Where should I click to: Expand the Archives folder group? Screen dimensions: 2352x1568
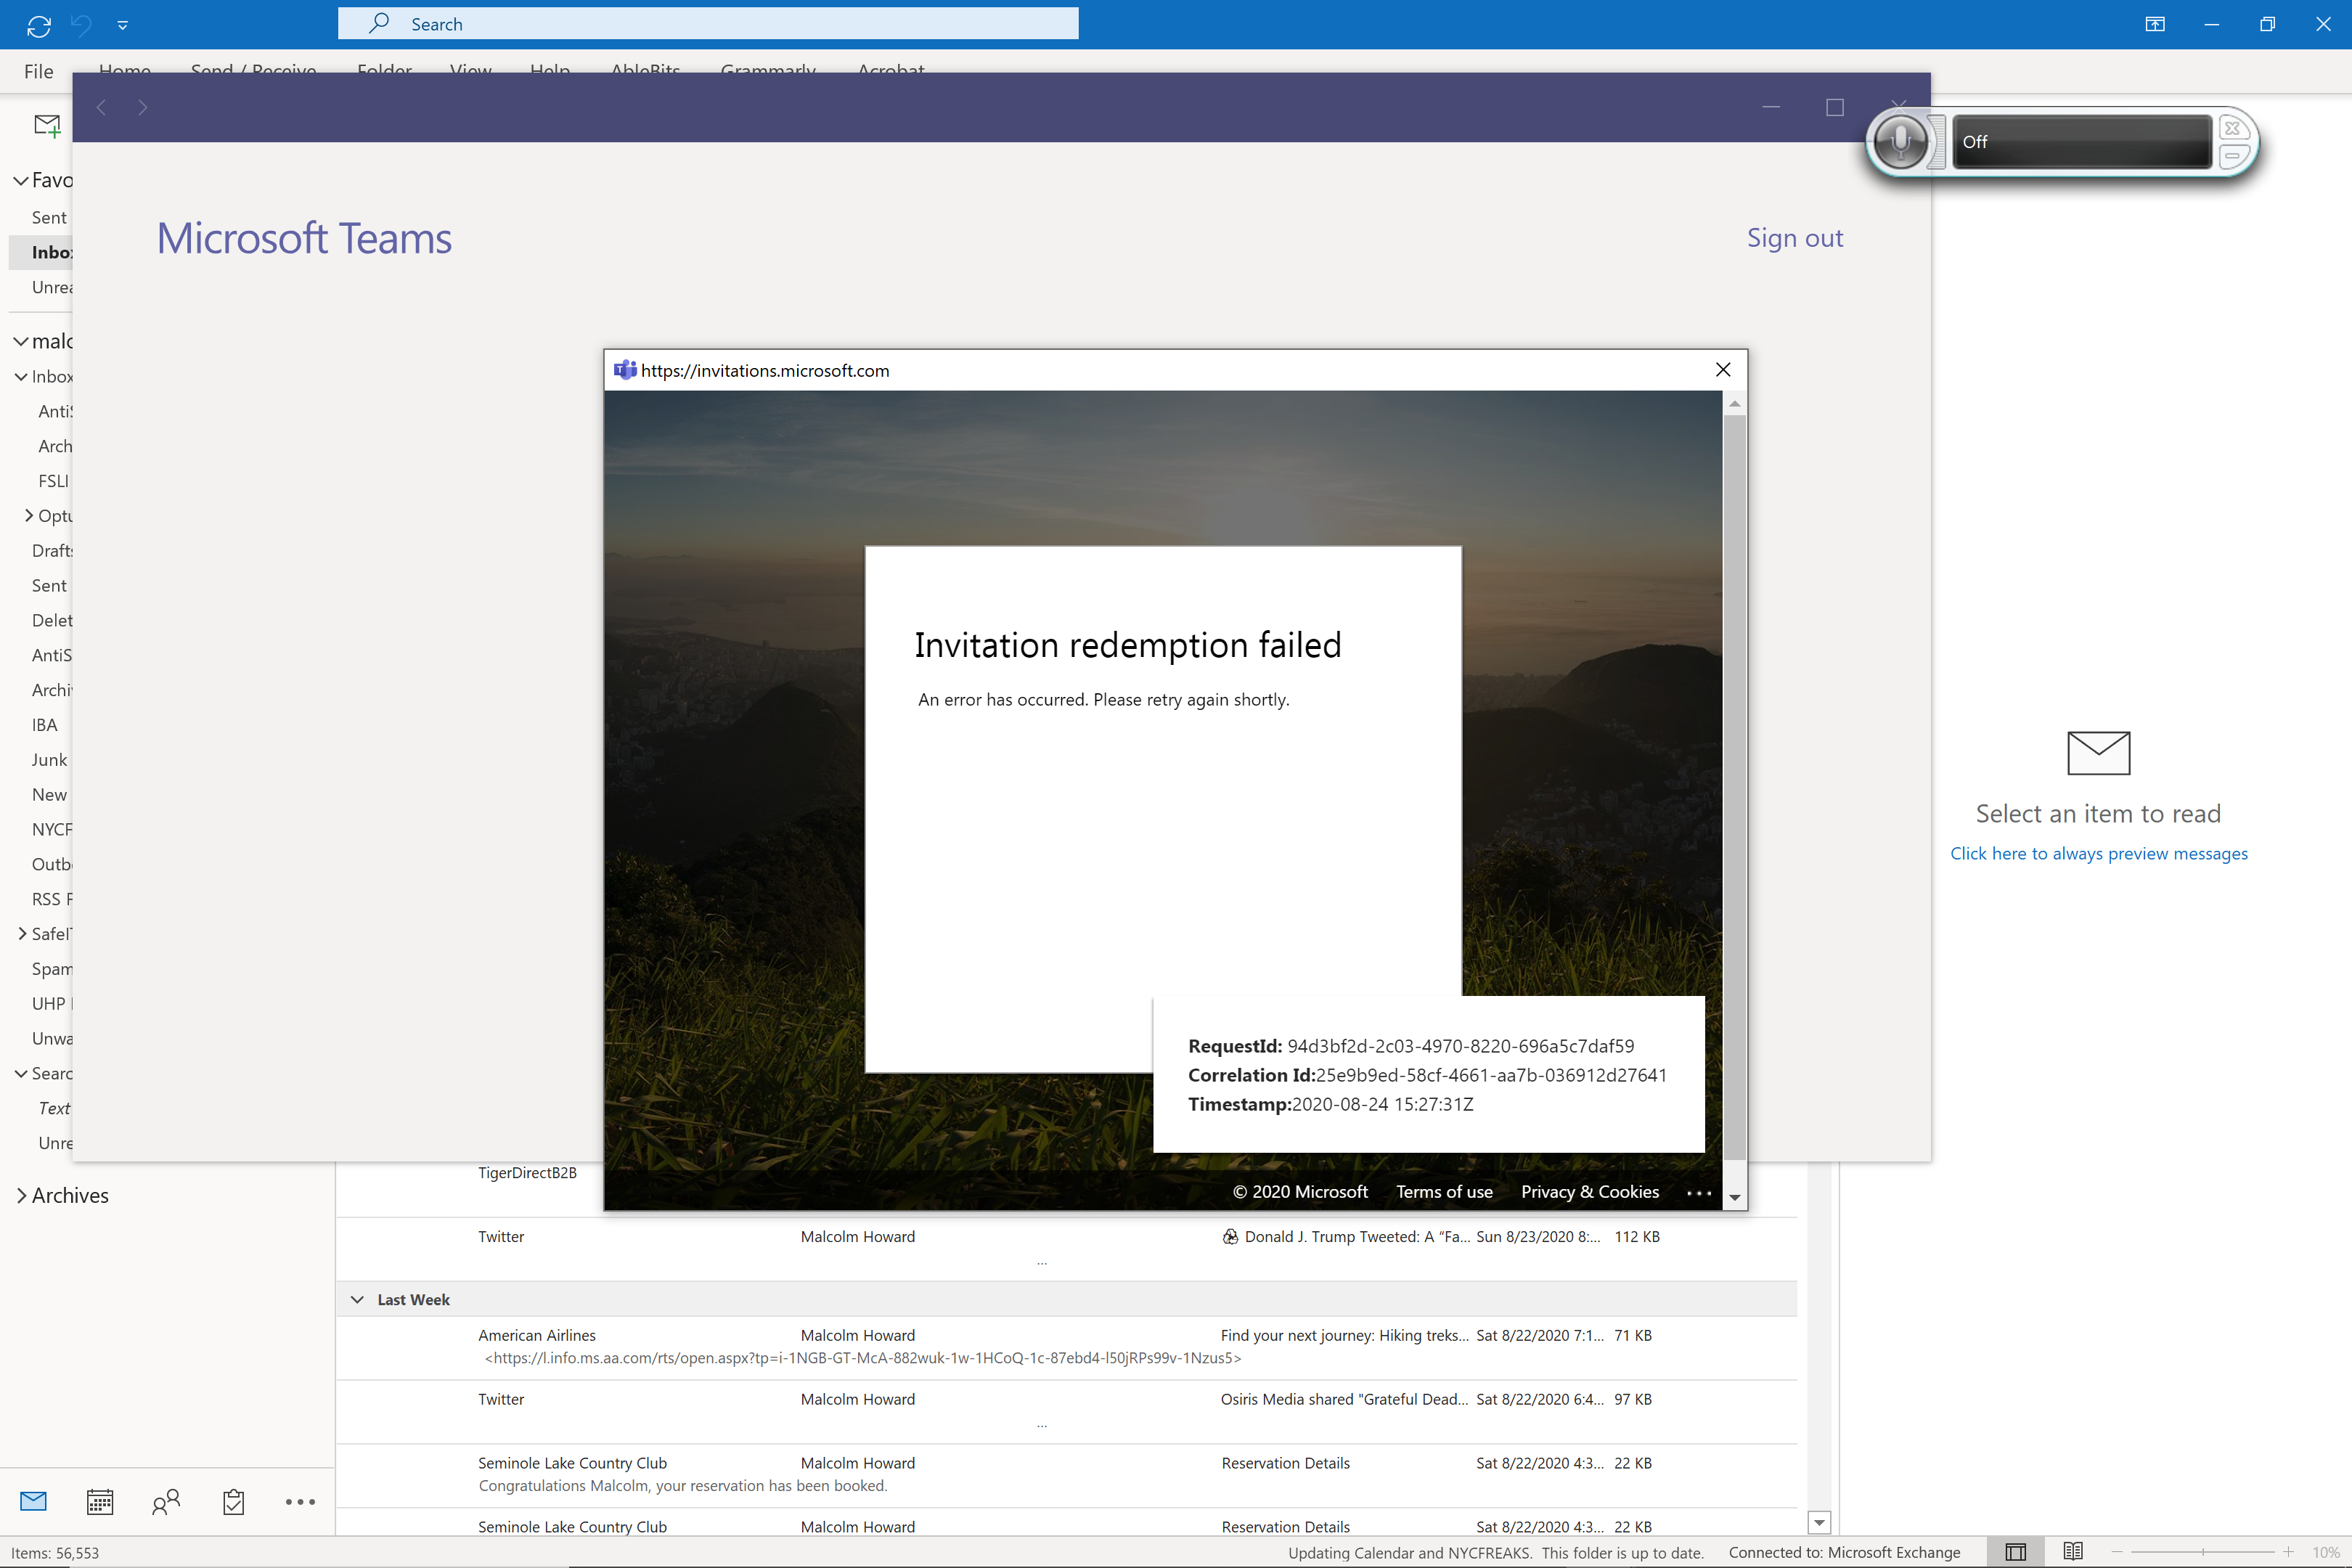pyautogui.click(x=21, y=1196)
